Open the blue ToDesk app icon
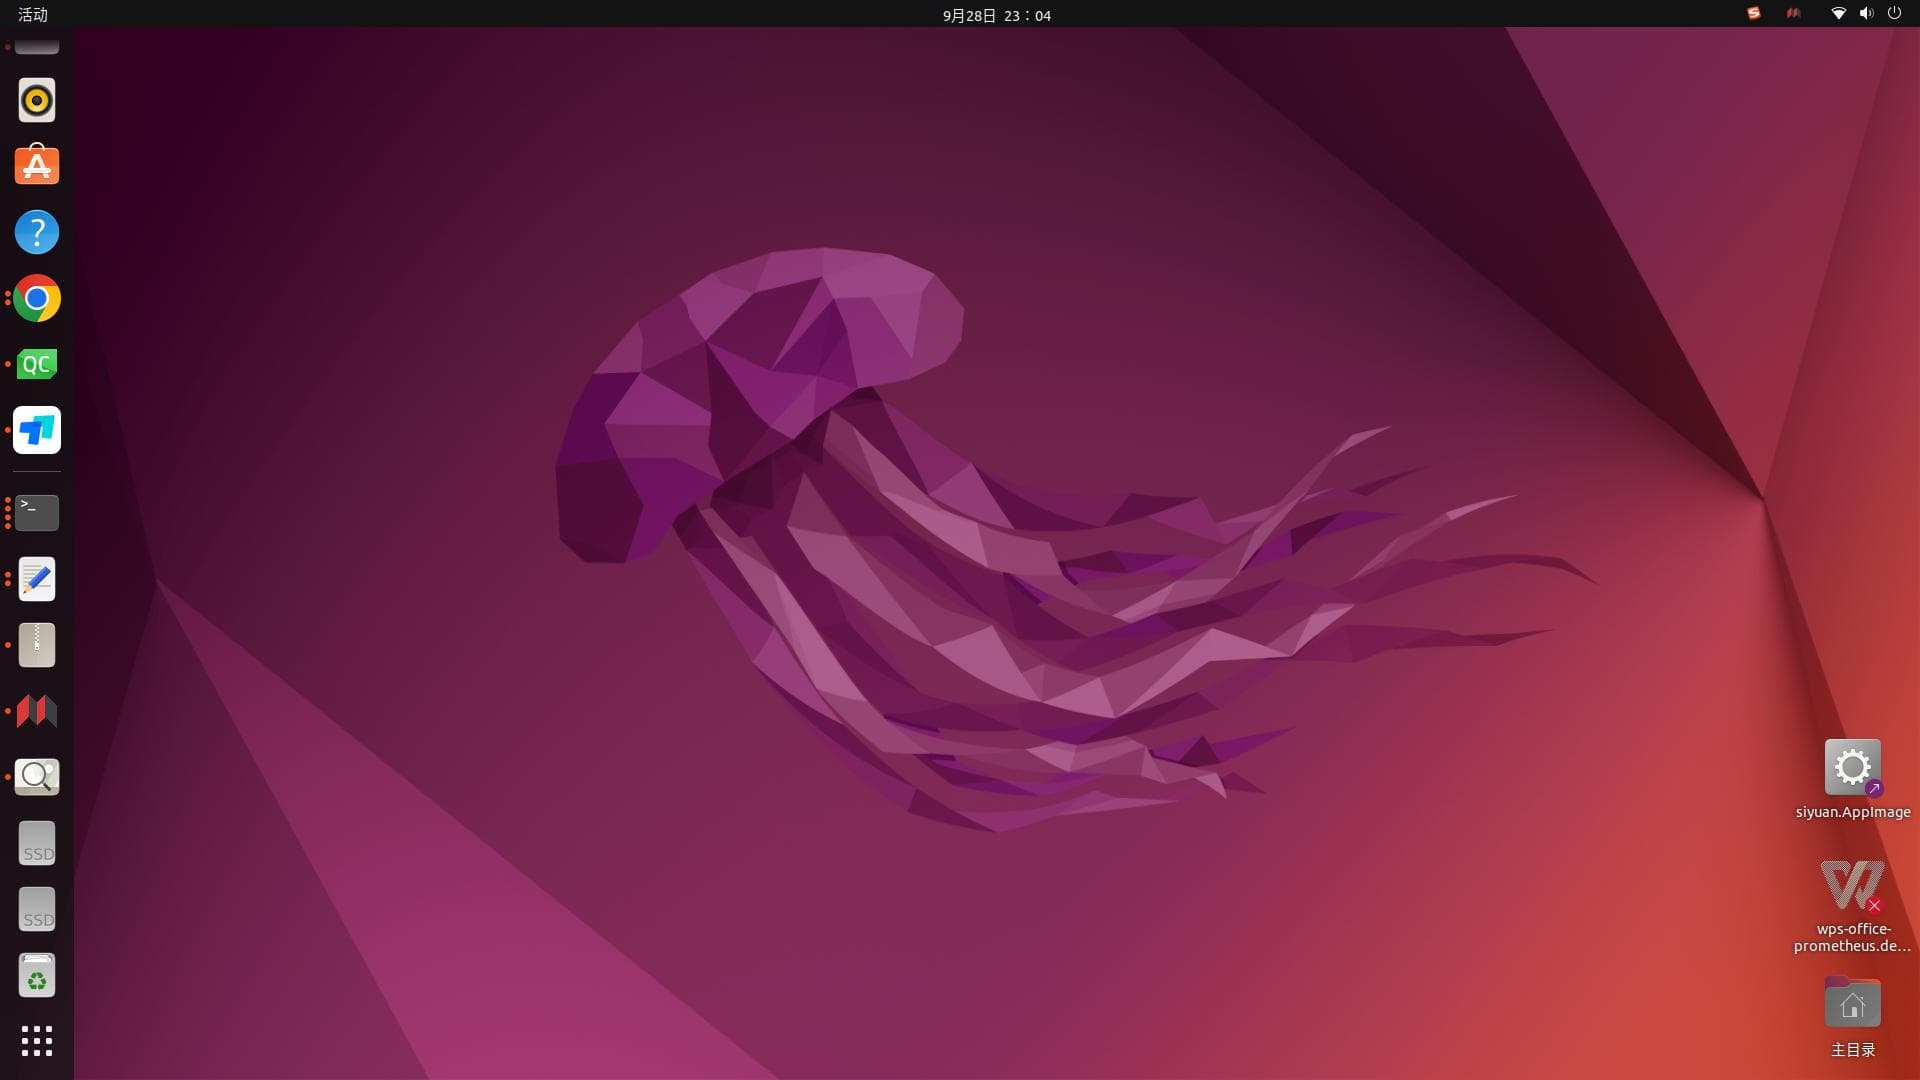Viewport: 1920px width, 1080px height. tap(37, 430)
